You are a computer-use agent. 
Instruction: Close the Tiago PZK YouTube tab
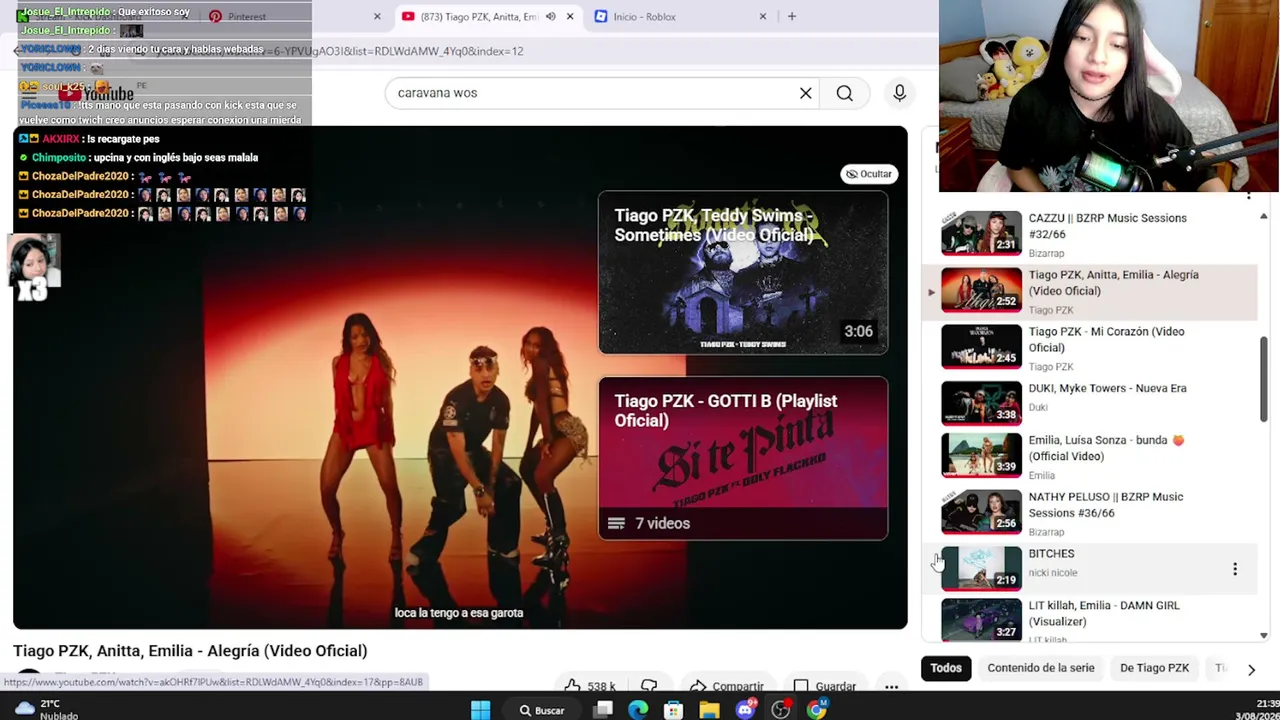570,17
